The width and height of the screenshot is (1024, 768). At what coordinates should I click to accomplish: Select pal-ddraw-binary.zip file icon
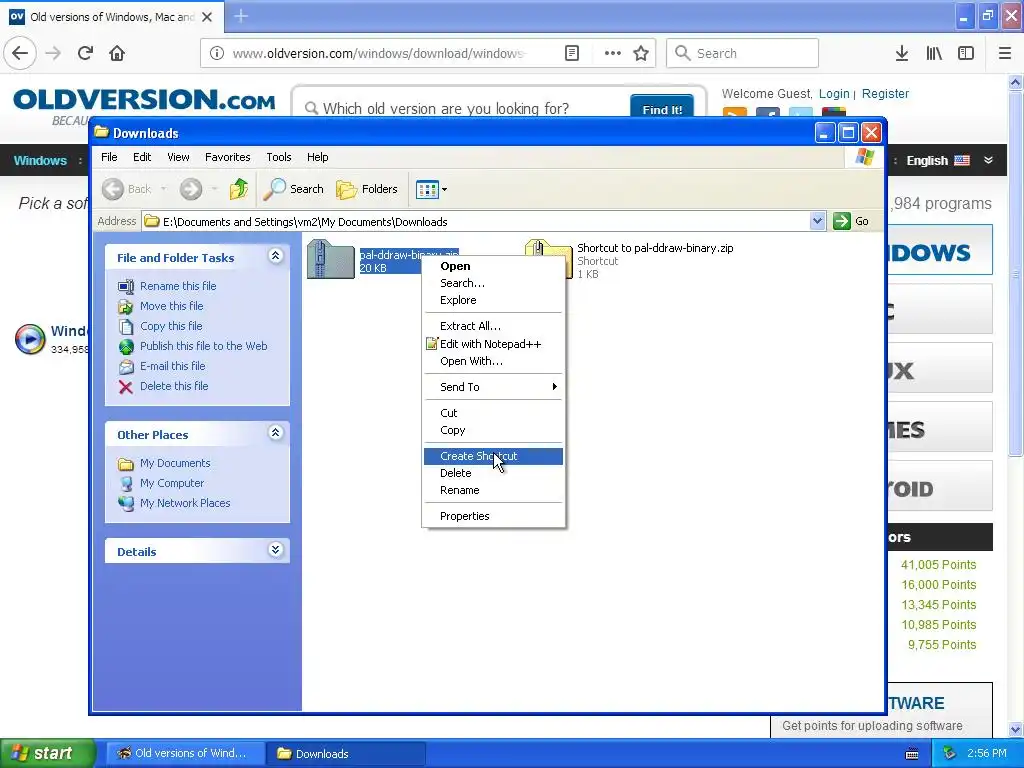point(330,259)
